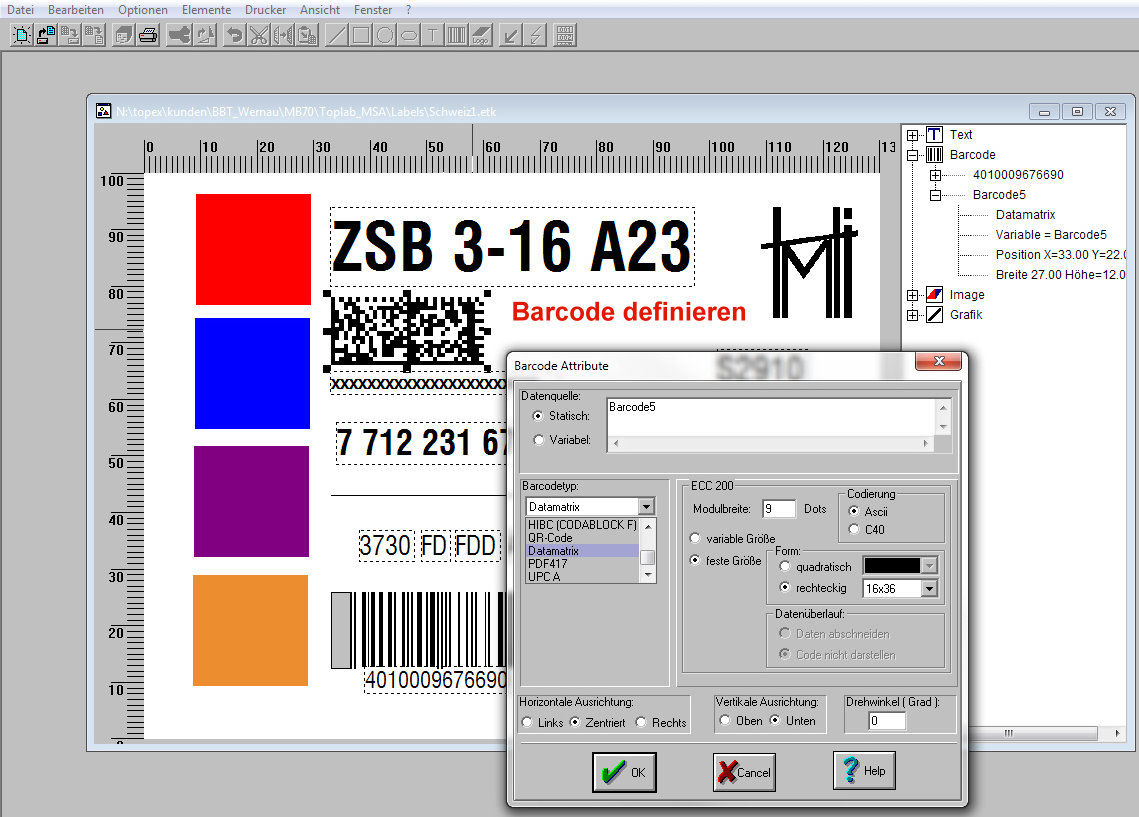
Task: Open the Barcodetyp dropdown
Action: 646,506
